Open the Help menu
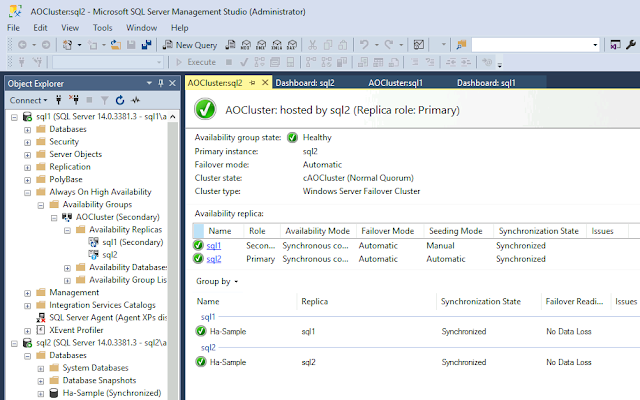Image resolution: width=640 pixels, height=400 pixels. click(x=179, y=28)
